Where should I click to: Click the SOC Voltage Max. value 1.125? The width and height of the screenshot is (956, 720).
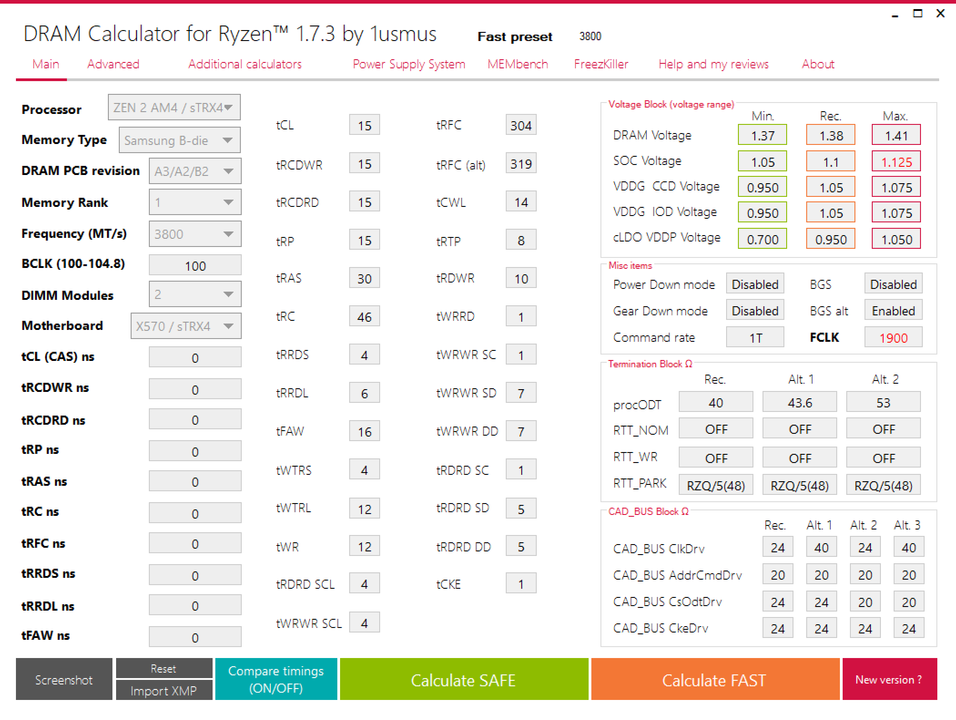896,162
